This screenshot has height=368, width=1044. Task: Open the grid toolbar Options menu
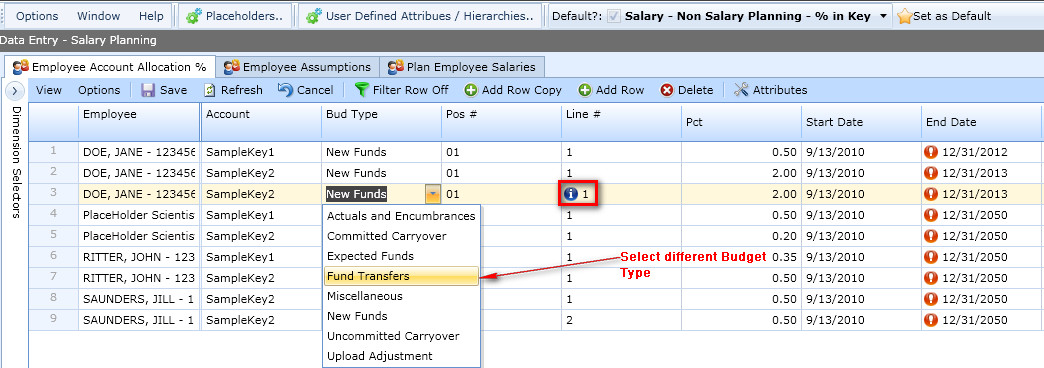pyautogui.click(x=99, y=90)
